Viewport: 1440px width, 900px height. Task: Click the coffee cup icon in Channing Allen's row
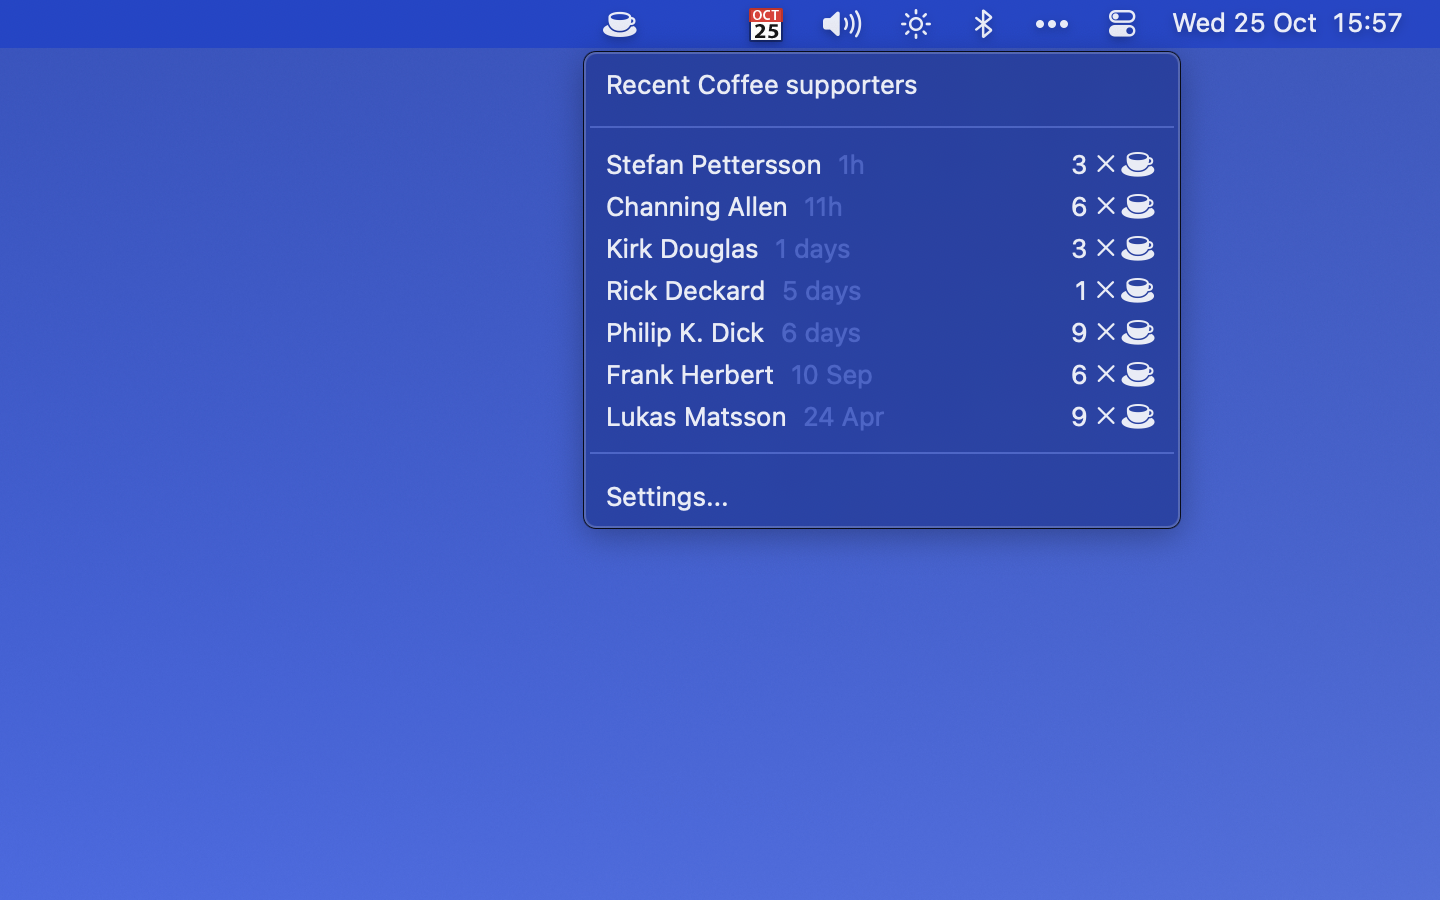pyautogui.click(x=1138, y=206)
